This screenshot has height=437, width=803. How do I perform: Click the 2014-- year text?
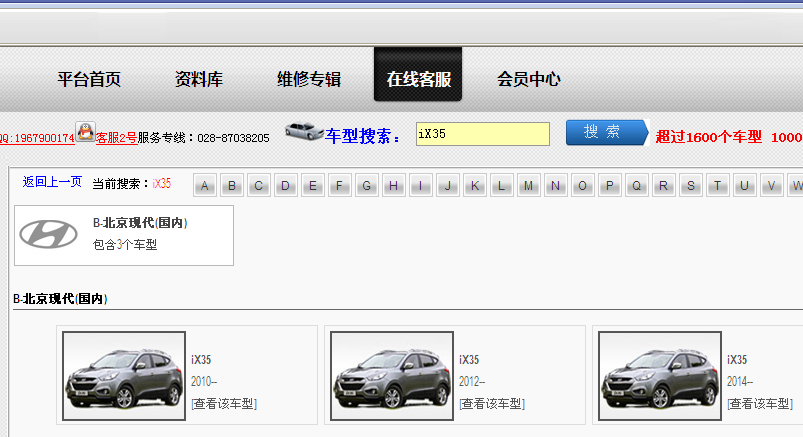click(x=740, y=382)
